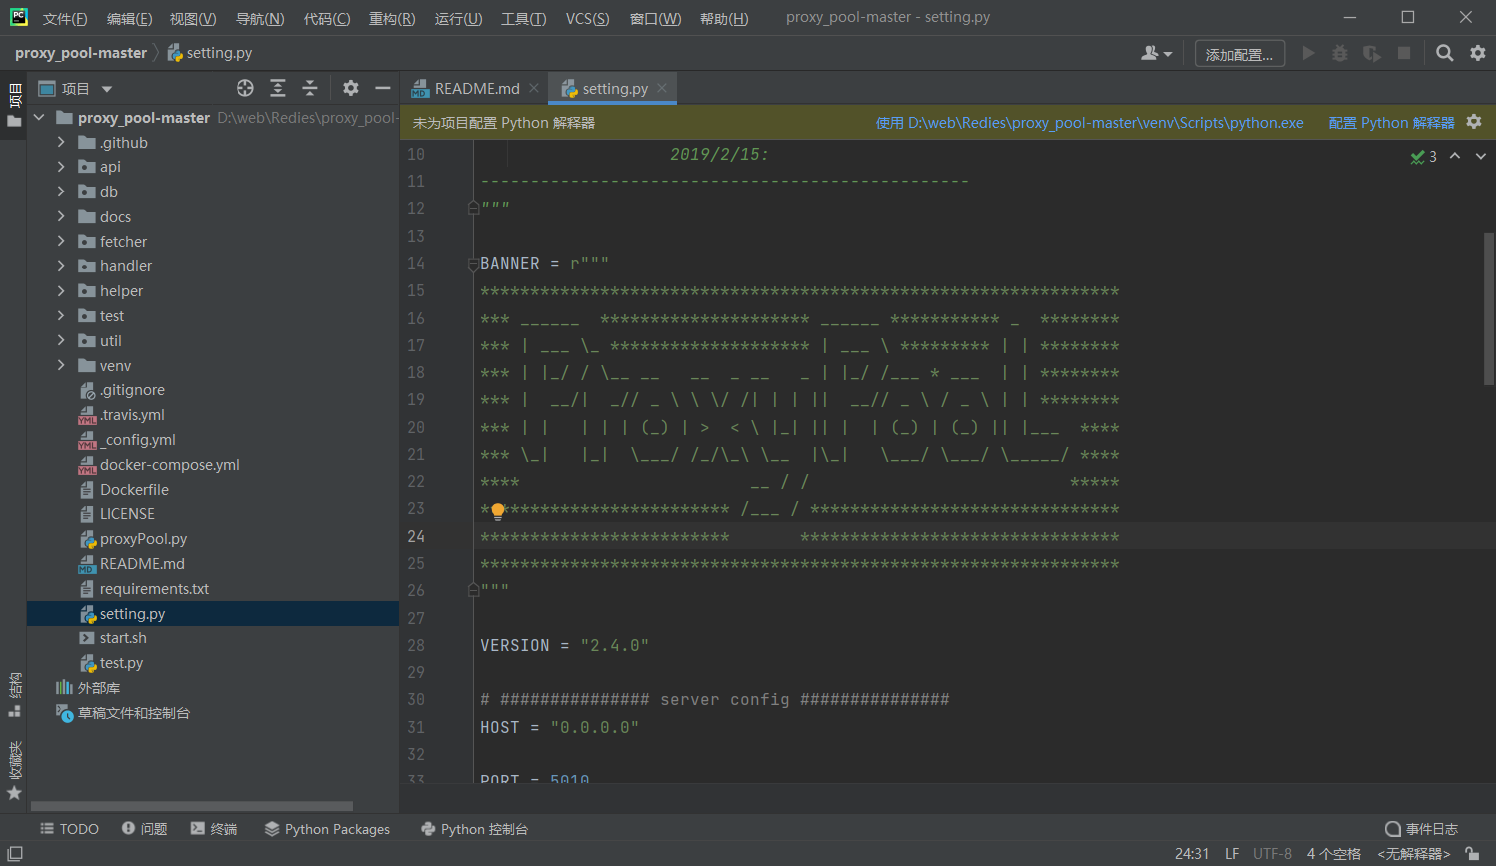Hide the project panel with minus icon
Screen dimensions: 1496x866
[x=382, y=88]
